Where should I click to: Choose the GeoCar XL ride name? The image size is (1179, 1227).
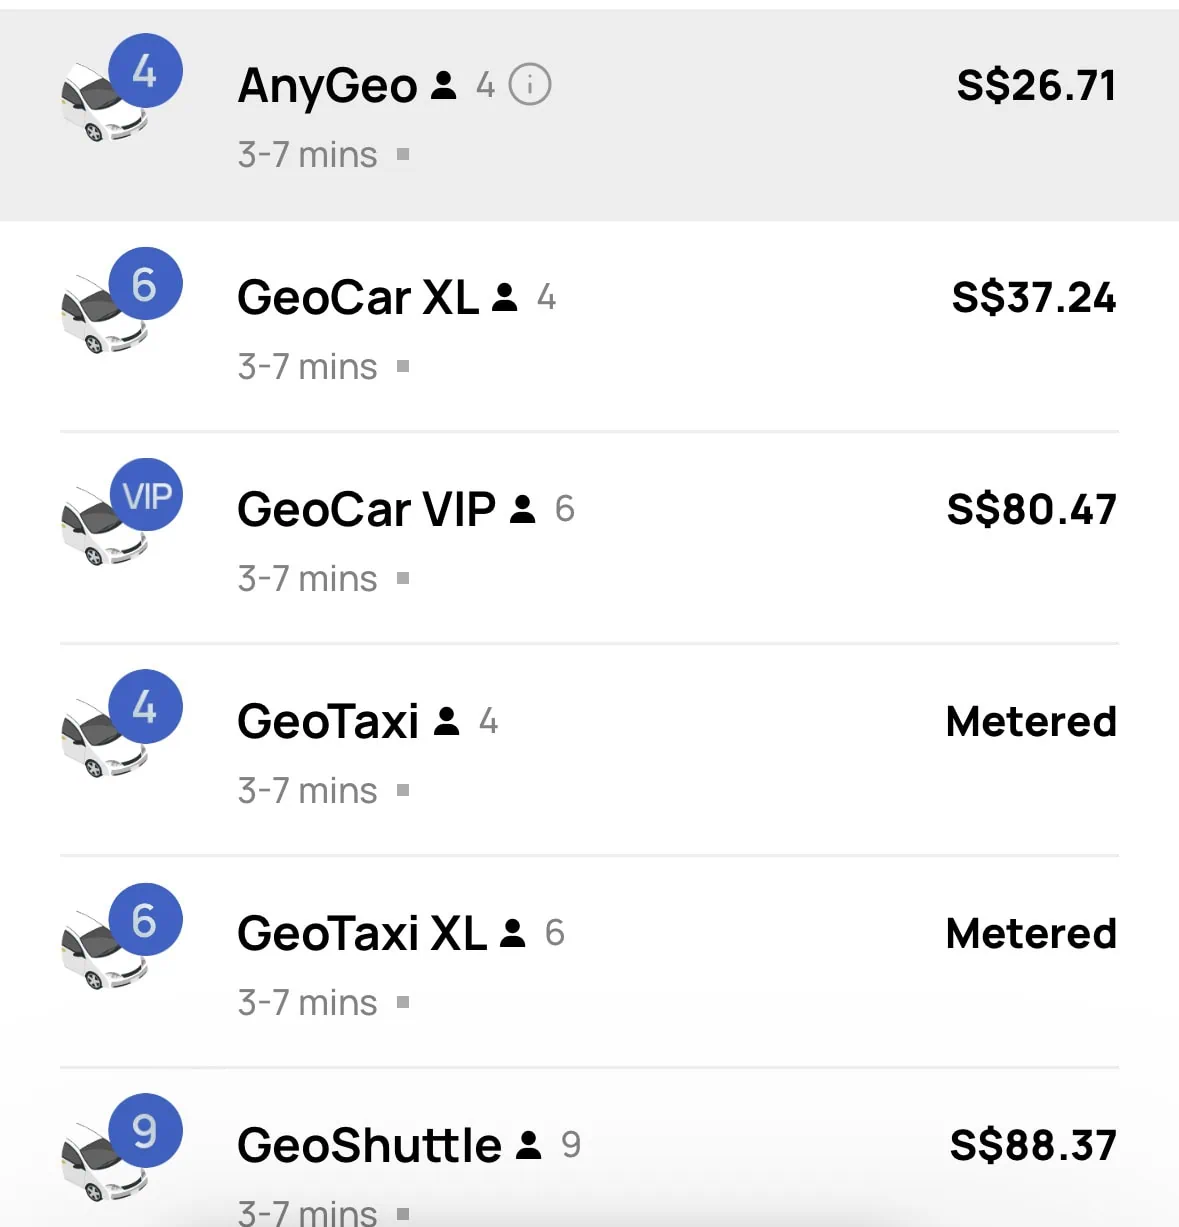pyautogui.click(x=357, y=298)
